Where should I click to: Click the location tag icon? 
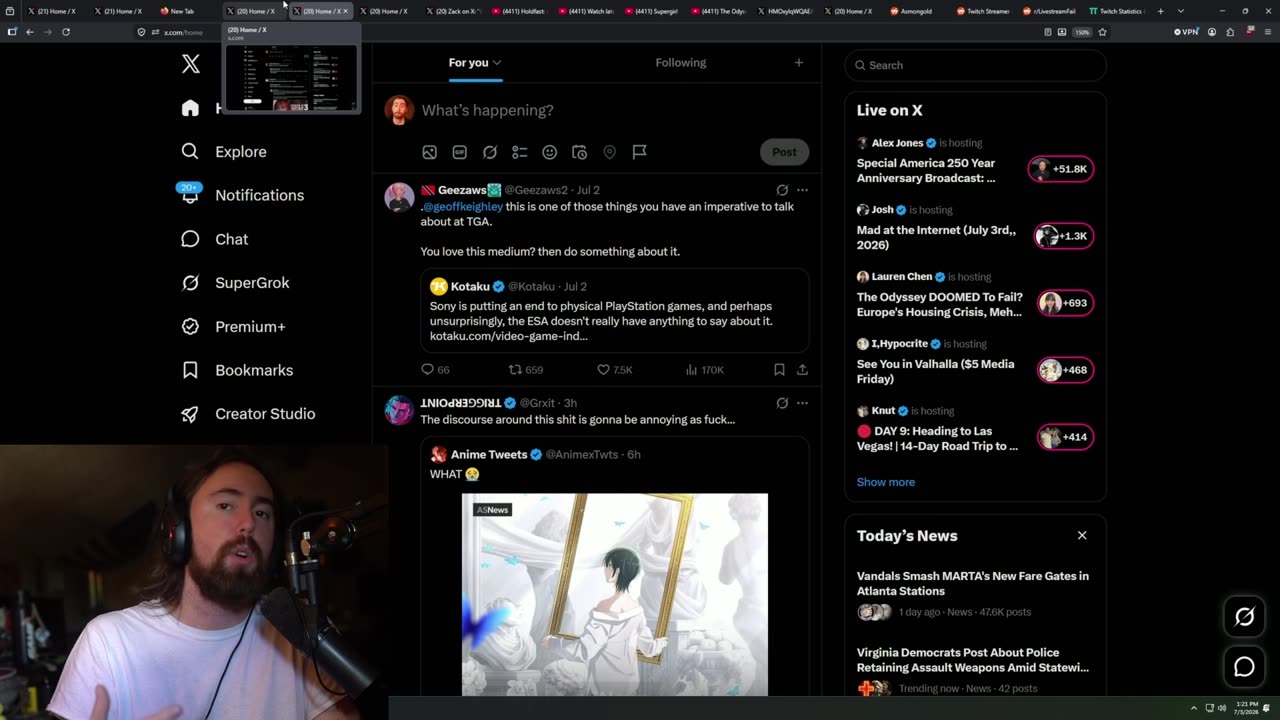pos(609,152)
